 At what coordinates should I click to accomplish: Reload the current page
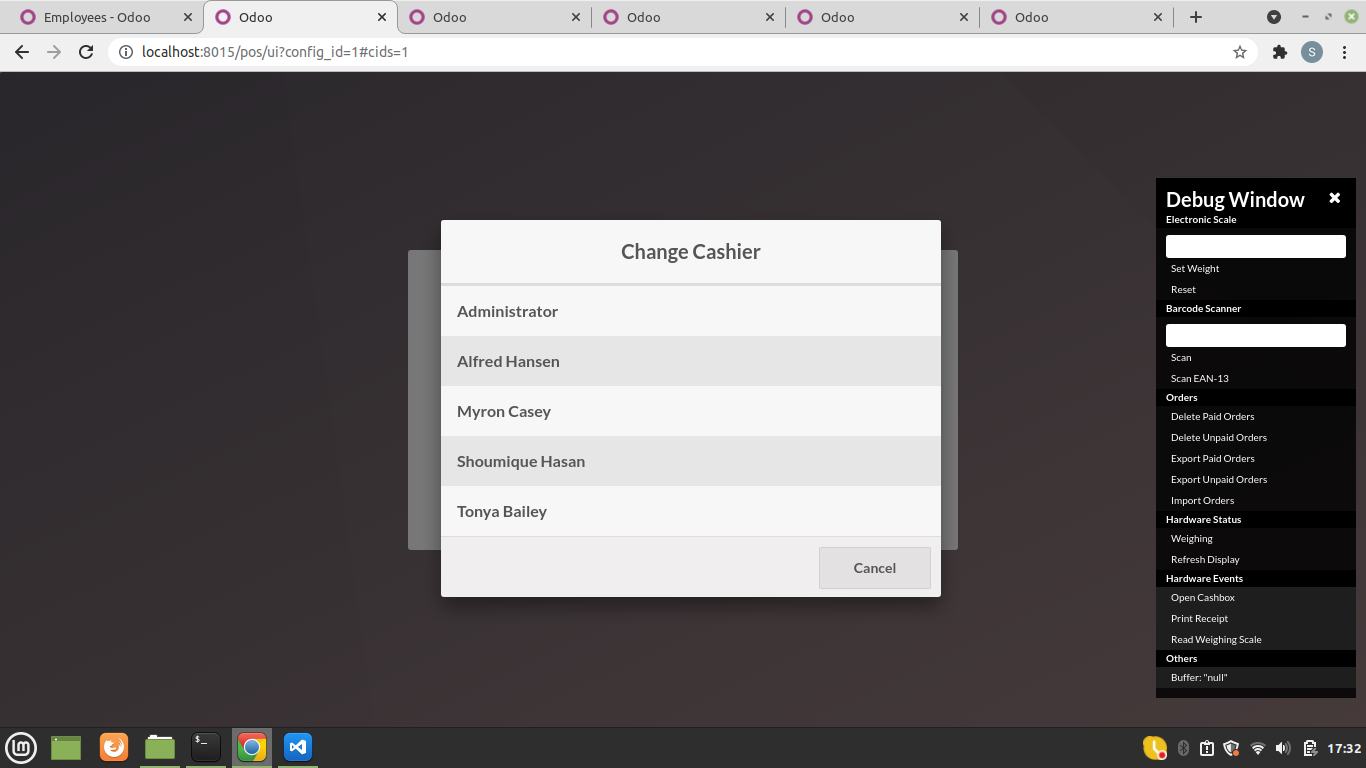[85, 51]
